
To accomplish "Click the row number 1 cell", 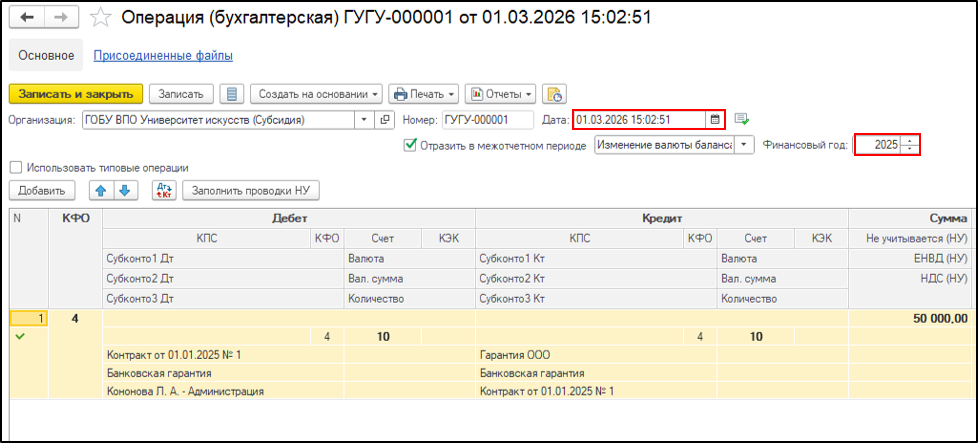I will pos(29,319).
